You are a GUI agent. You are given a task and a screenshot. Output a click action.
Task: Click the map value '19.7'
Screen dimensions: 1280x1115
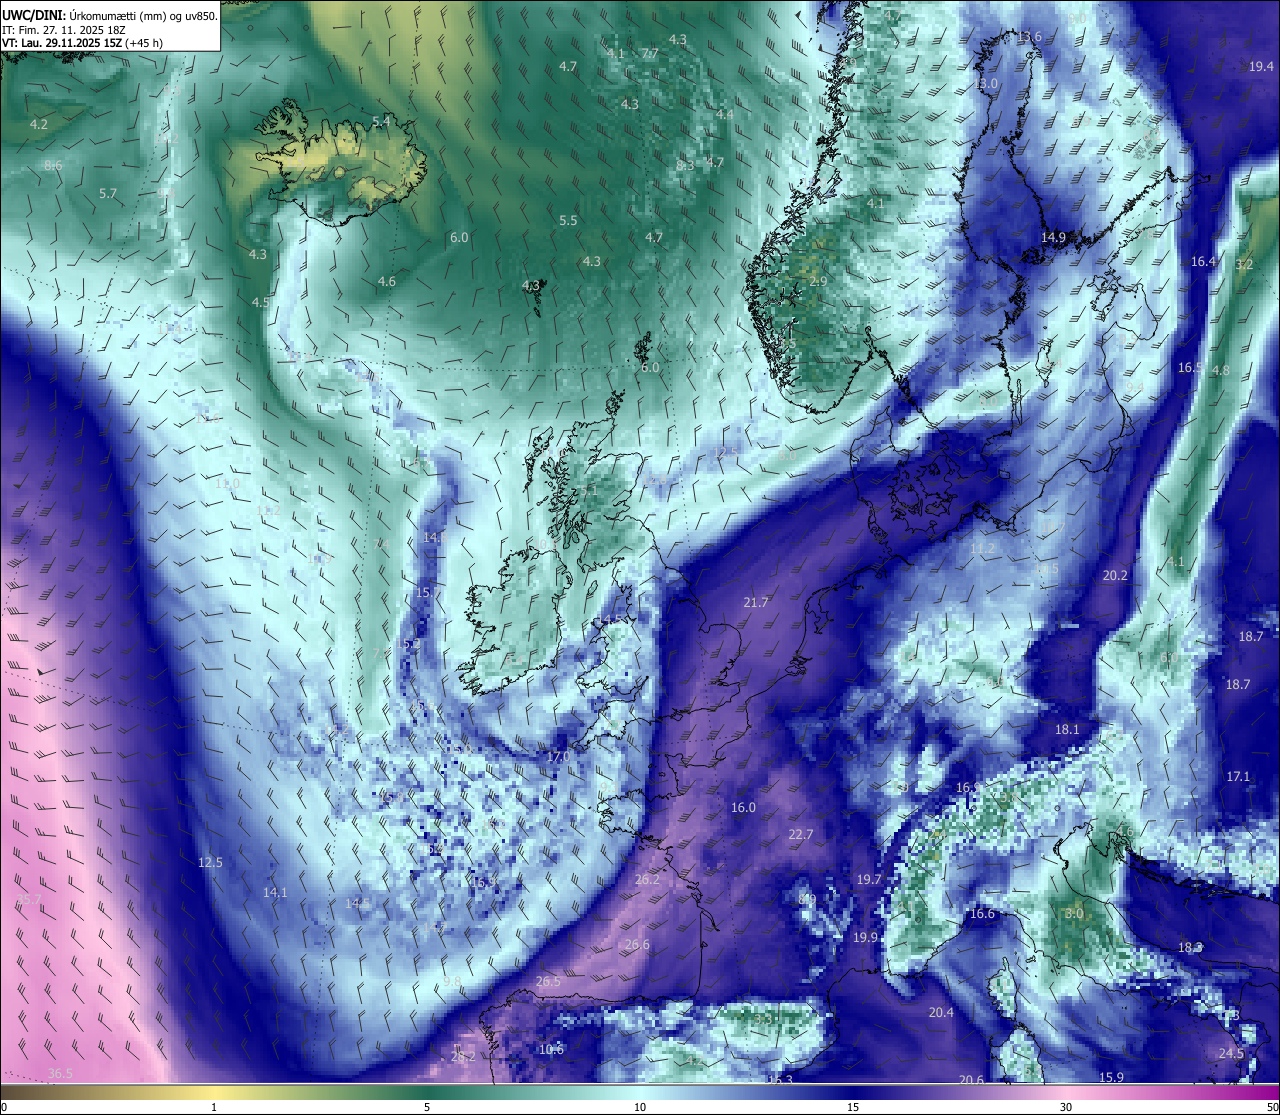(x=869, y=879)
